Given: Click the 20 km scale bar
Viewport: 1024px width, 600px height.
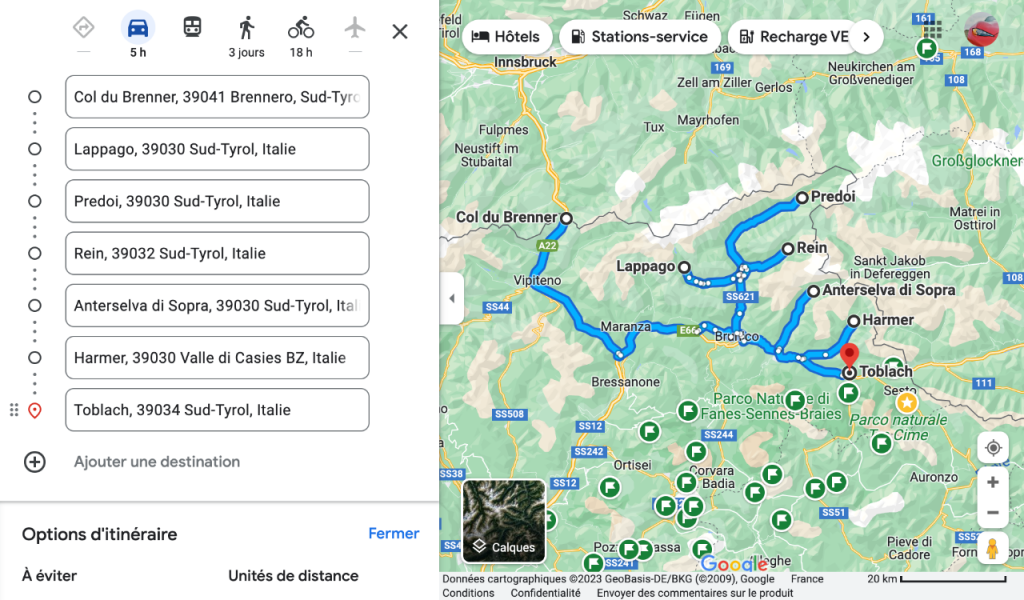Looking at the screenshot, I should [x=937, y=579].
